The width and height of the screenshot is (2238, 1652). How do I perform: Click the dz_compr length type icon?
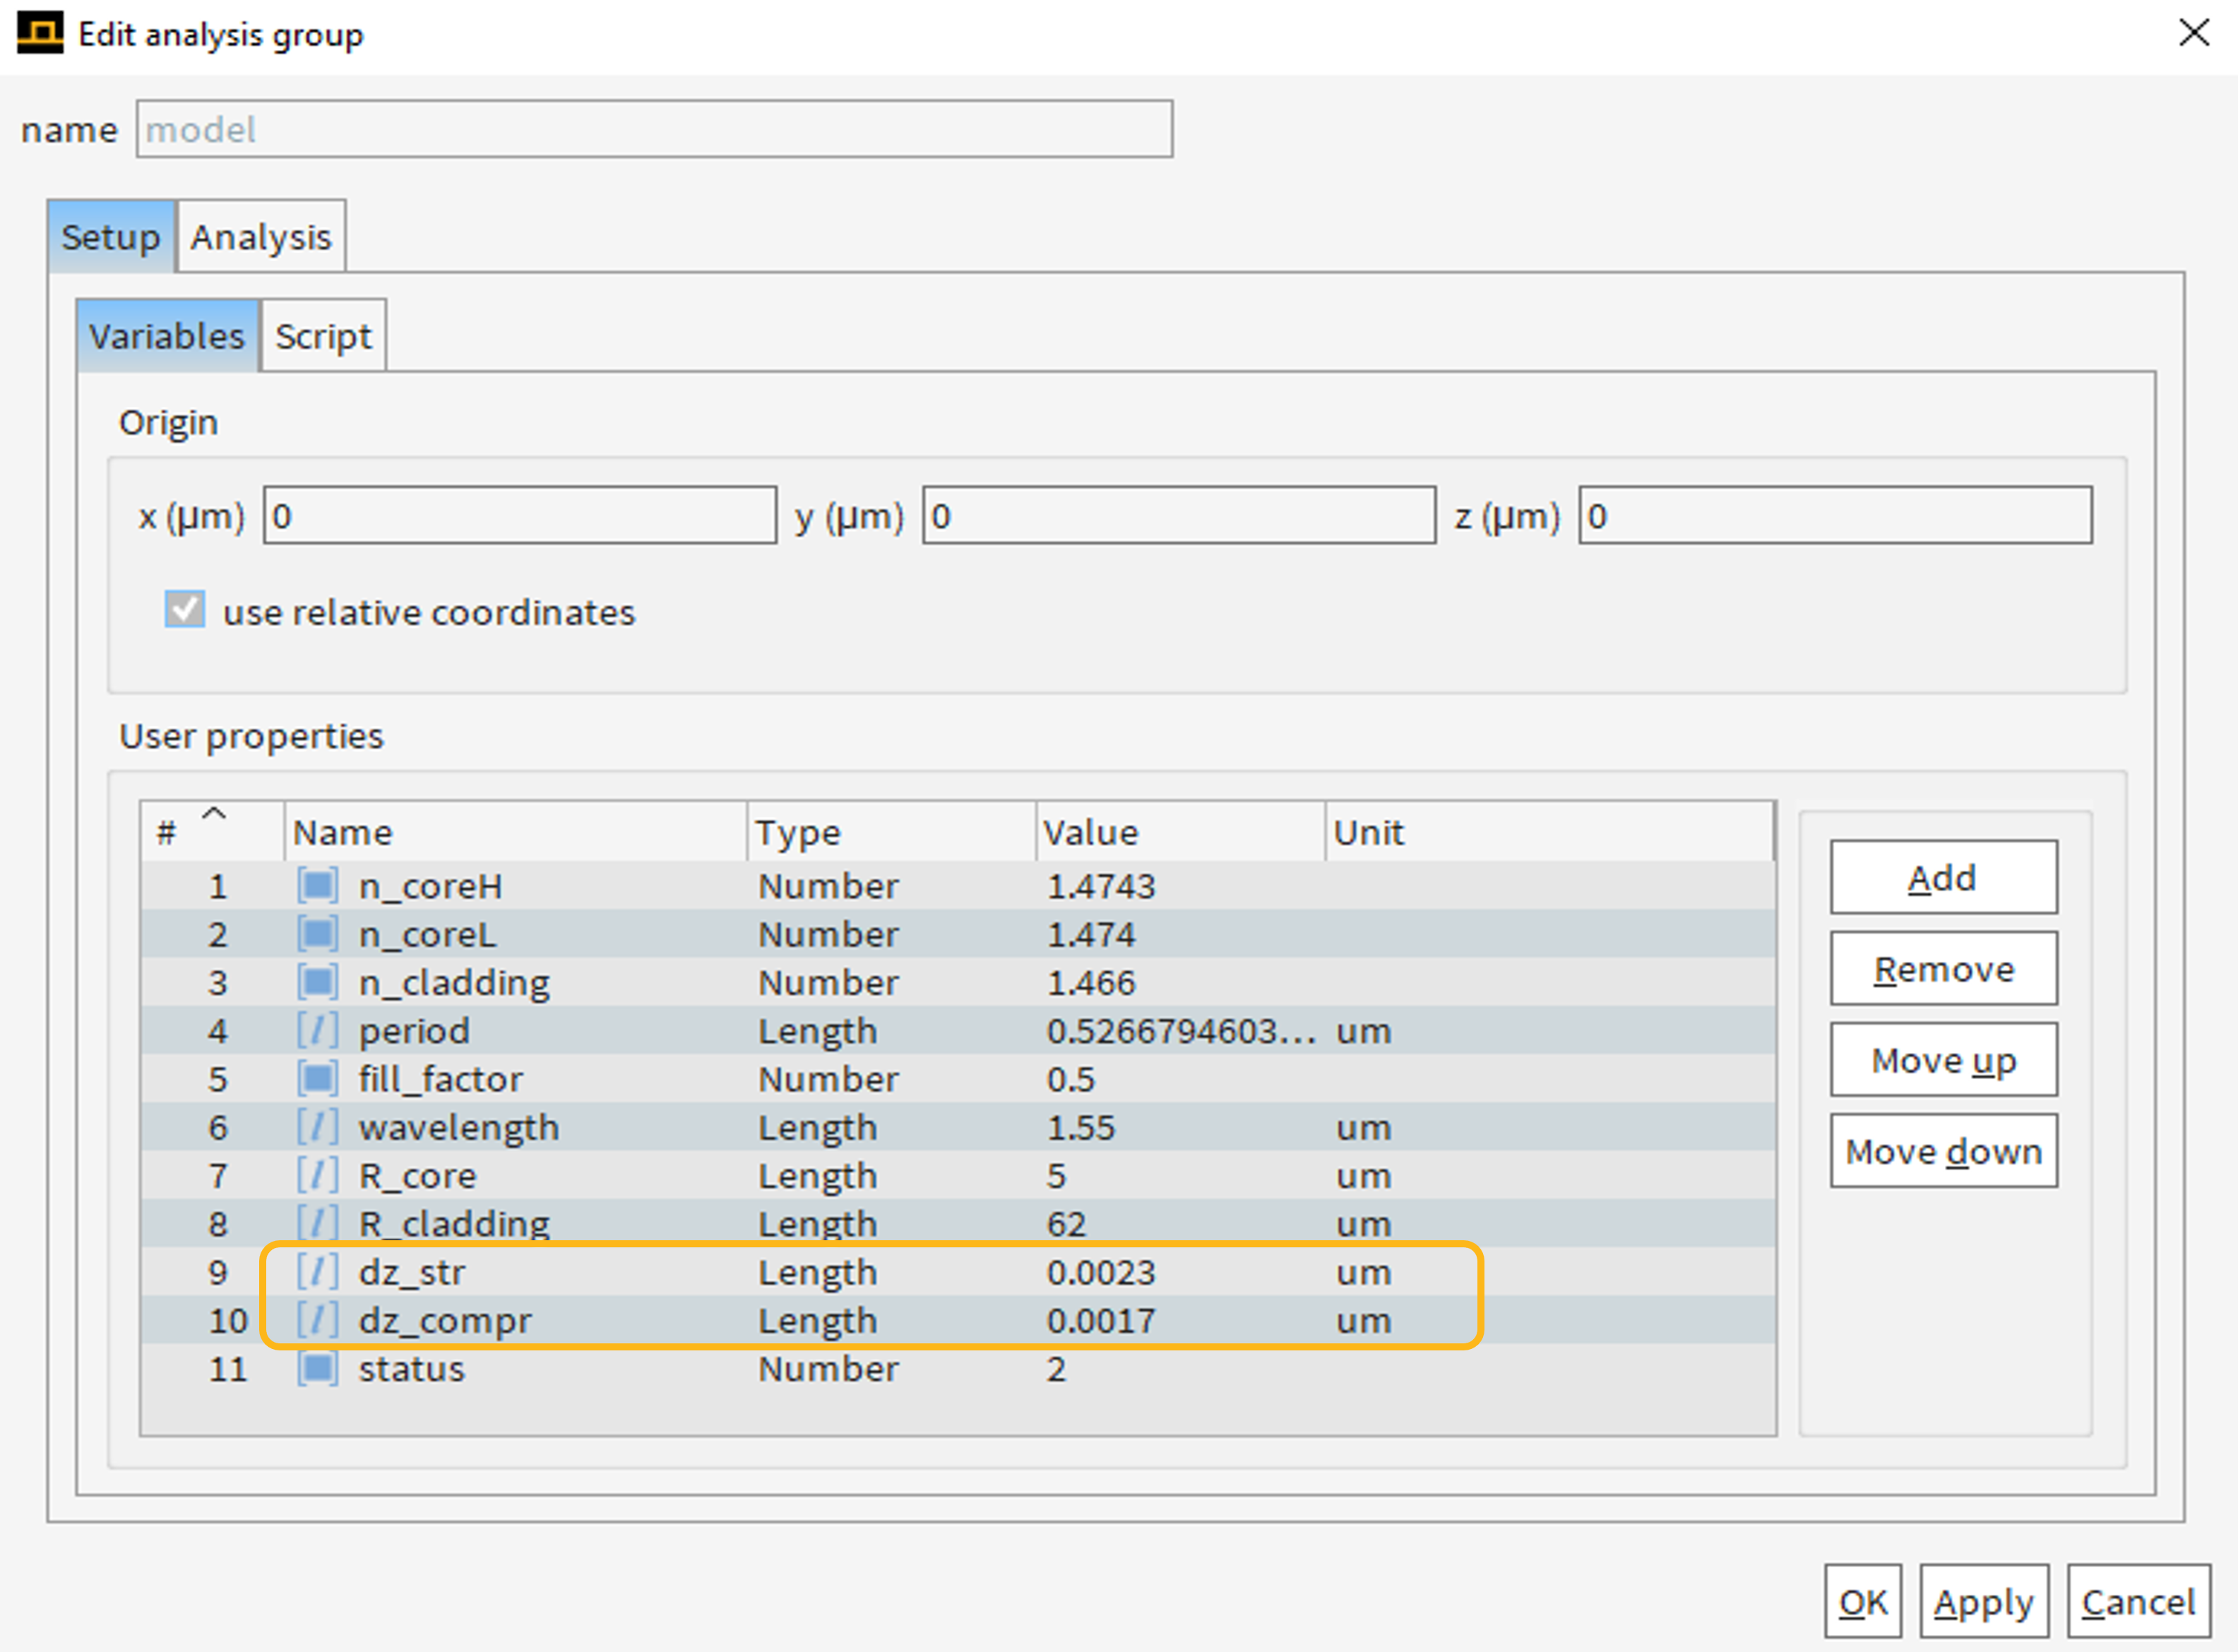click(x=317, y=1320)
